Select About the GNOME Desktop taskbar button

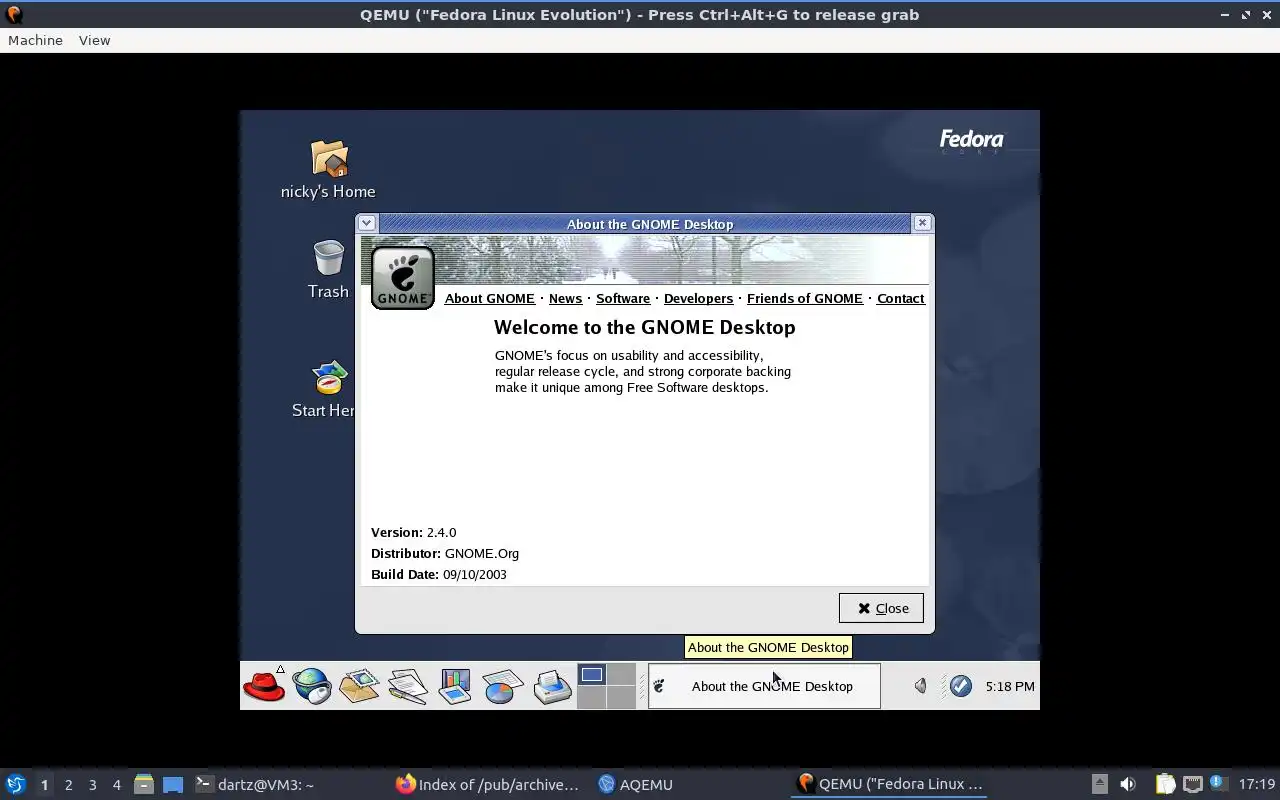pyautogui.click(x=764, y=686)
